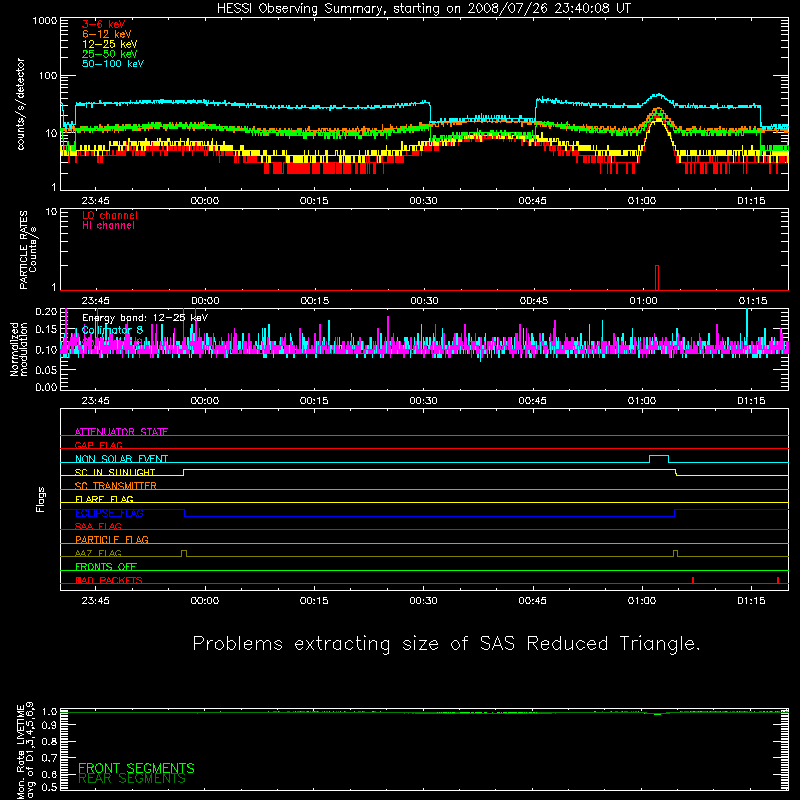
Task: Click the '0.20' modulation axis tick
Action: coord(46,311)
